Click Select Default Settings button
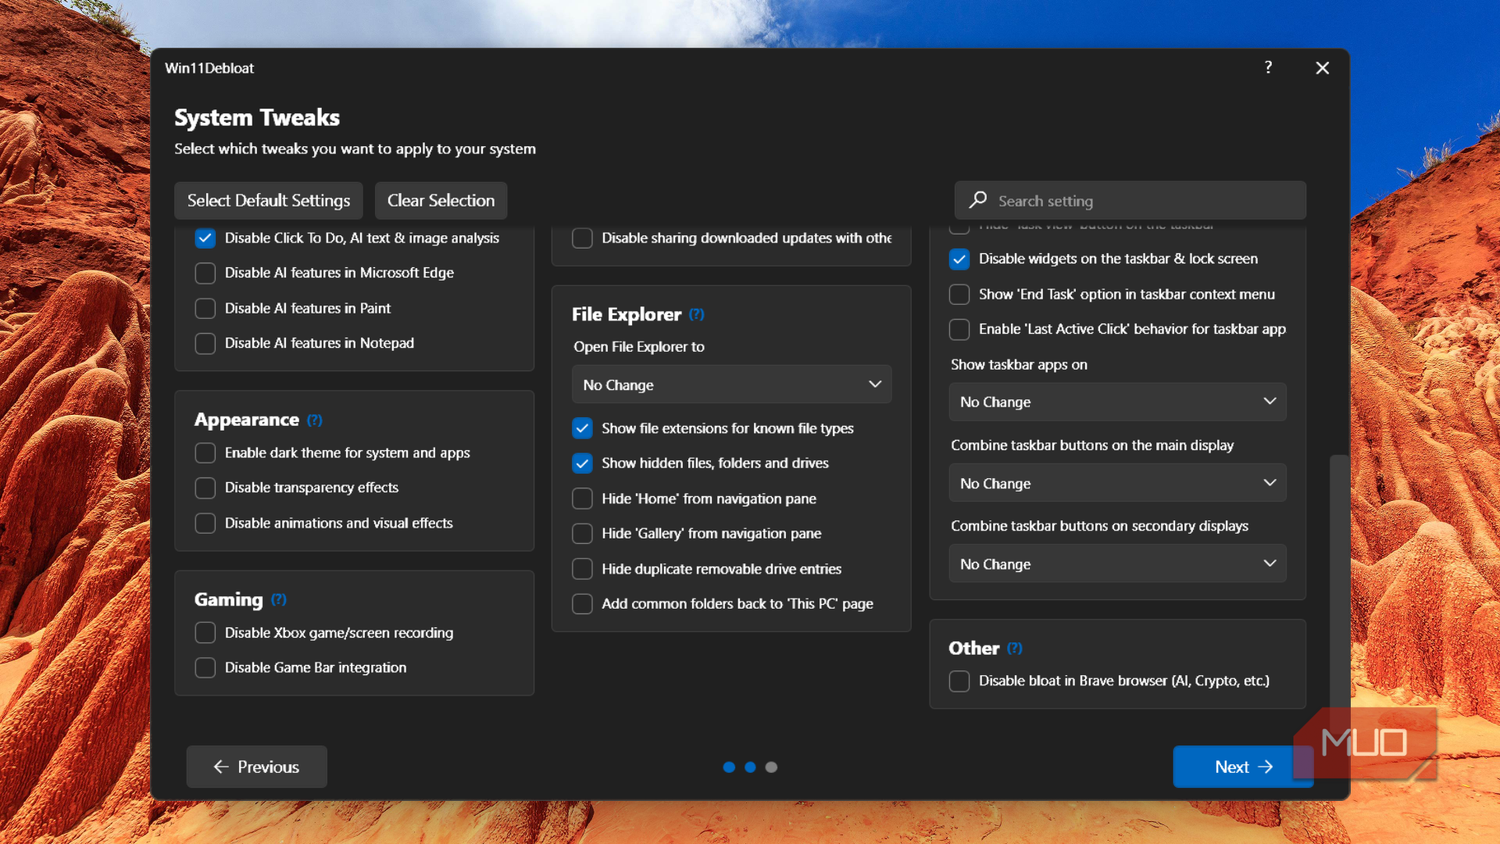Viewport: 1500px width, 844px height. (x=268, y=200)
